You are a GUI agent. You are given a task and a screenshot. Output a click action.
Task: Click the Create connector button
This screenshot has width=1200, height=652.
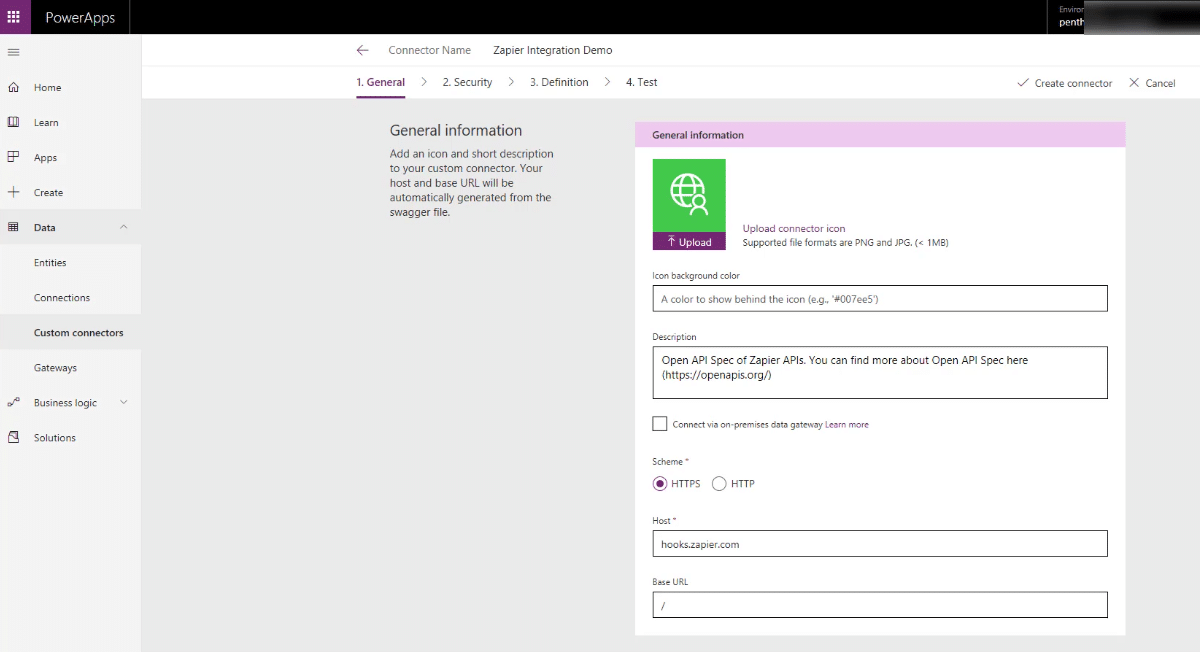(x=1064, y=83)
